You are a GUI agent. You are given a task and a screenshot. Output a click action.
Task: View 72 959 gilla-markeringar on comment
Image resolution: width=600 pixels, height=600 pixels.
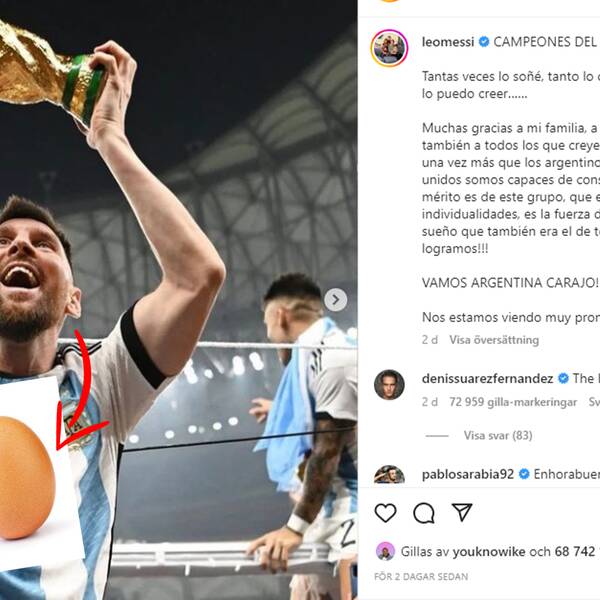513,402
